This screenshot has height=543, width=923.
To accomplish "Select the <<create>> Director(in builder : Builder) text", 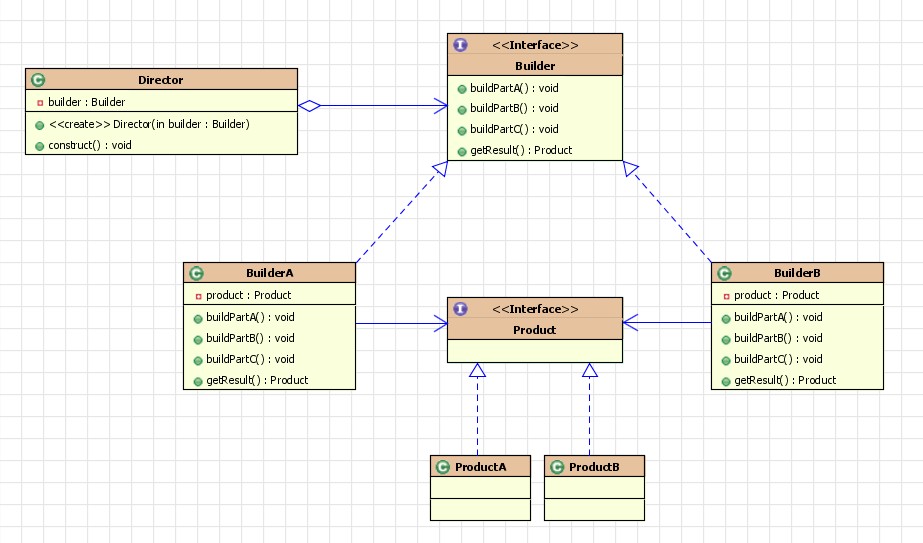I will coord(150,124).
